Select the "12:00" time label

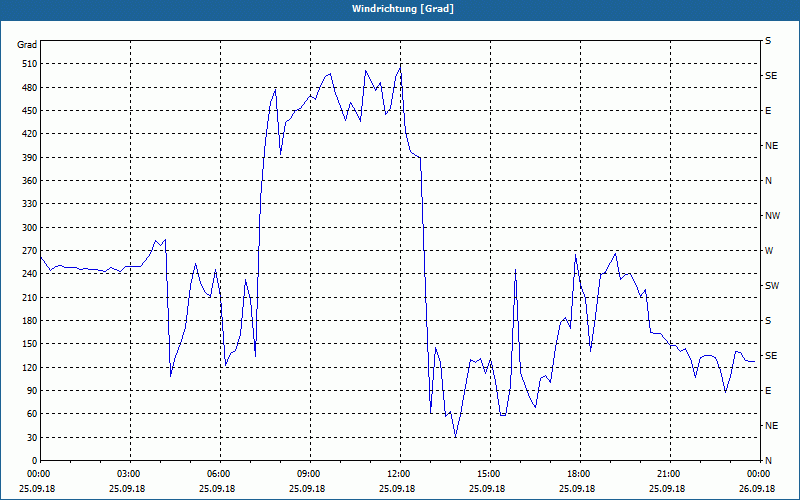tap(397, 474)
